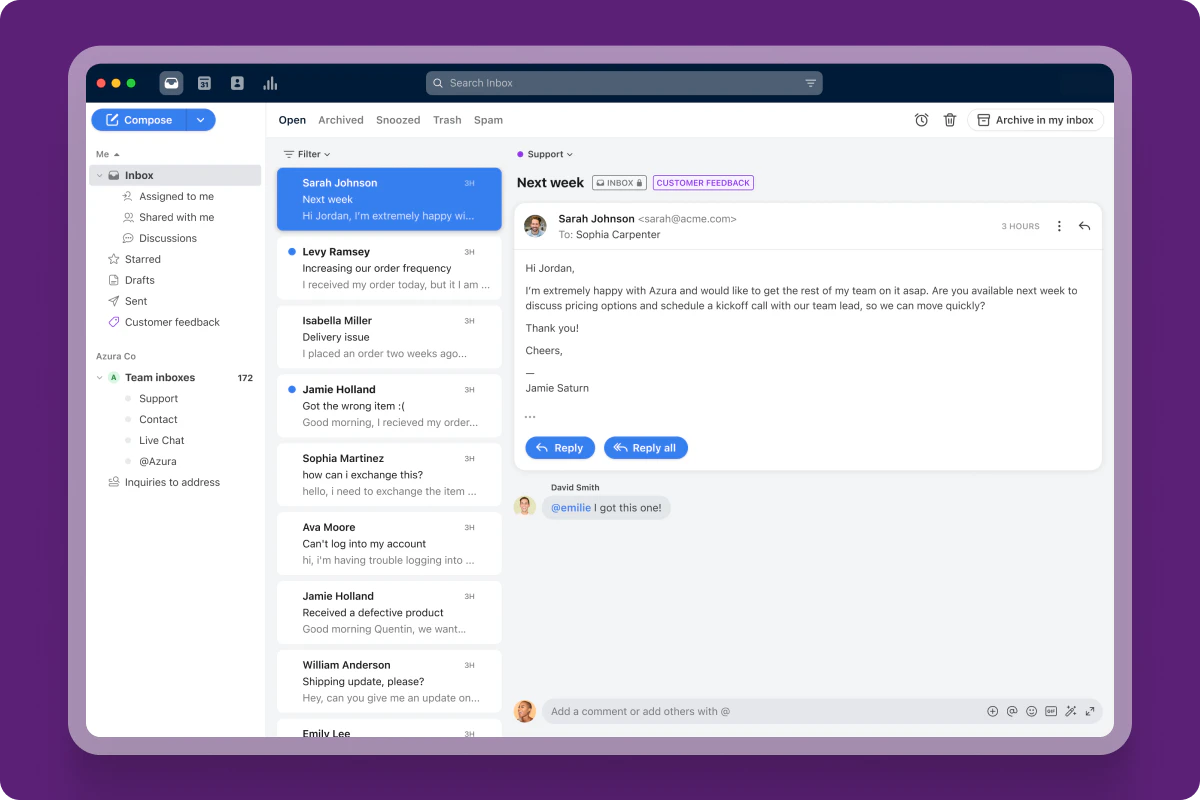Trigger the AI magic wand icon
This screenshot has height=800, width=1200.
pyautogui.click(x=1071, y=711)
